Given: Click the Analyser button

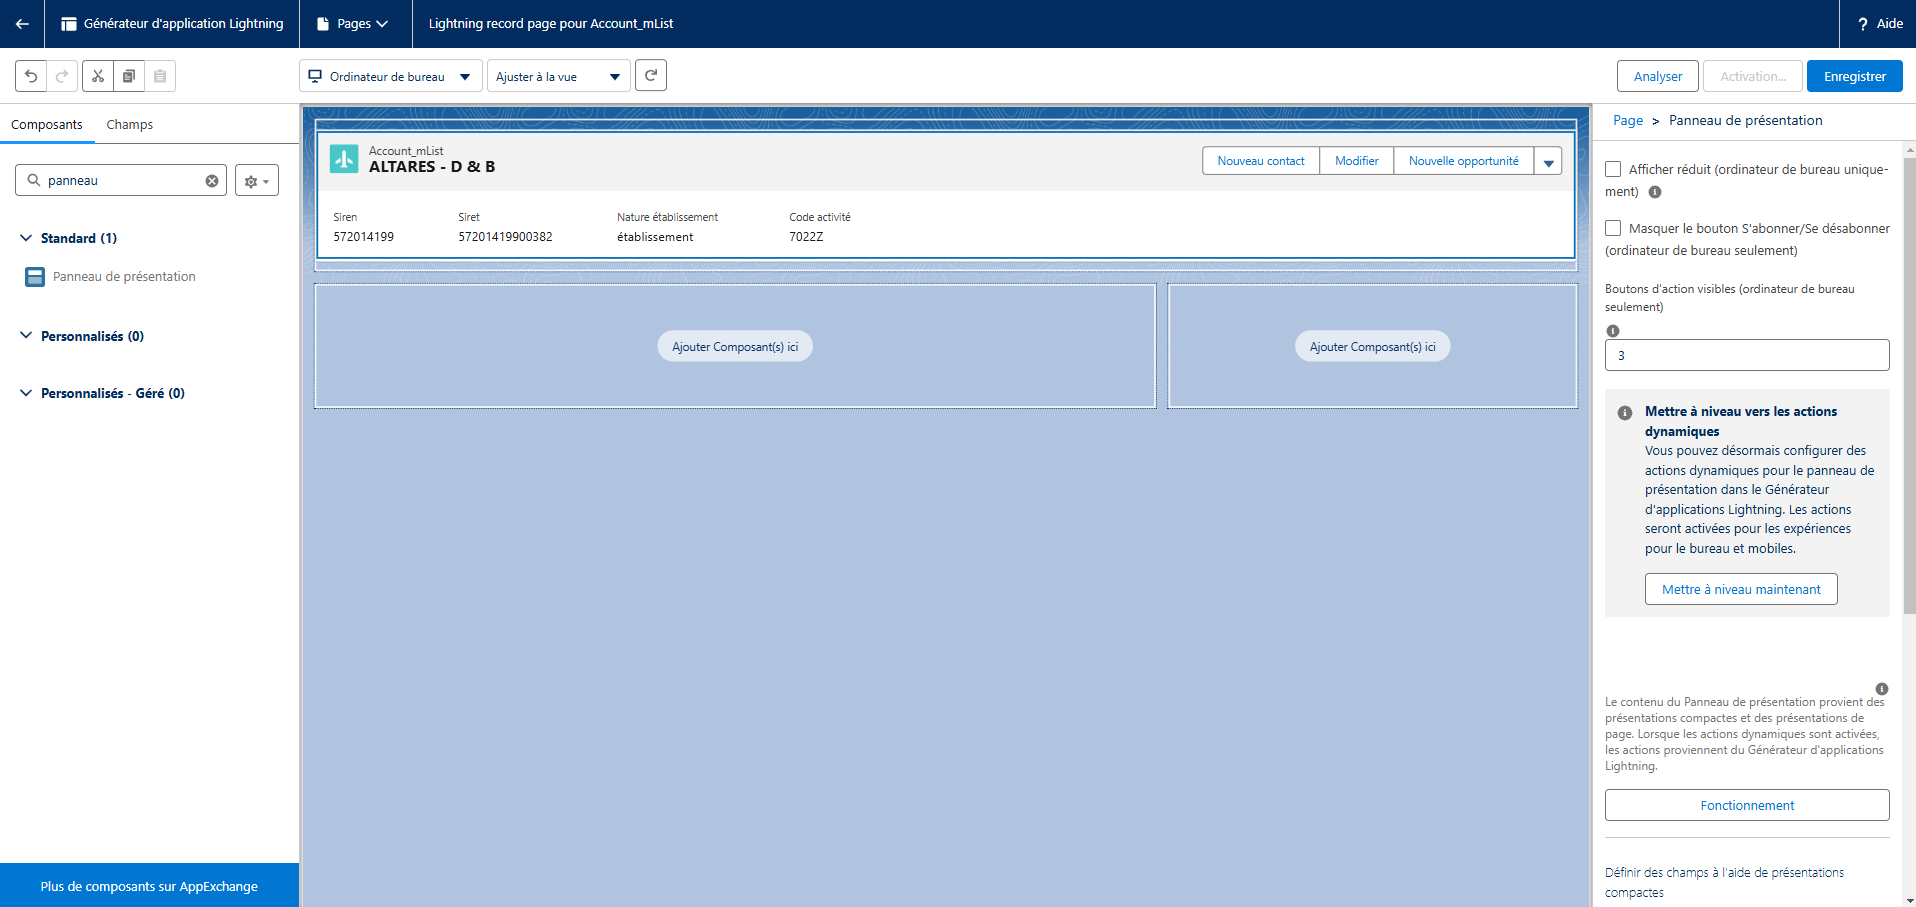Looking at the screenshot, I should pos(1658,76).
